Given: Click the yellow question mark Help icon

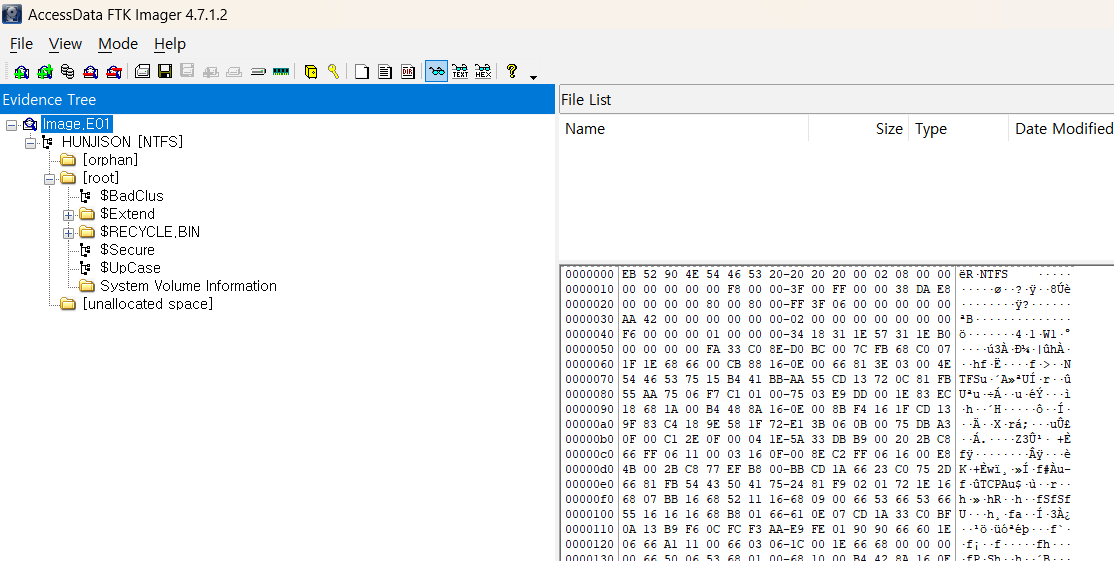Looking at the screenshot, I should click(x=512, y=72).
